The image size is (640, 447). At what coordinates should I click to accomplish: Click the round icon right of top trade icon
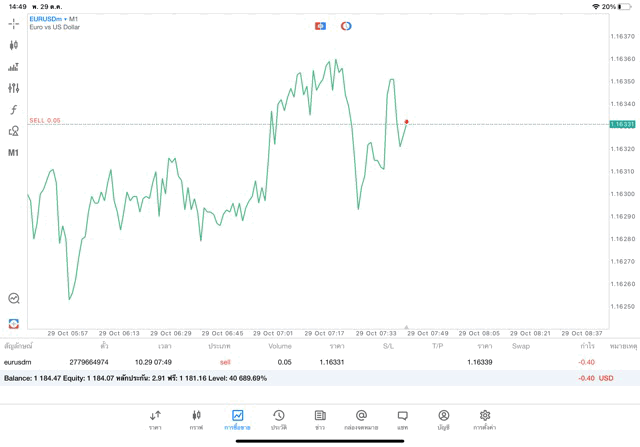click(x=346, y=25)
